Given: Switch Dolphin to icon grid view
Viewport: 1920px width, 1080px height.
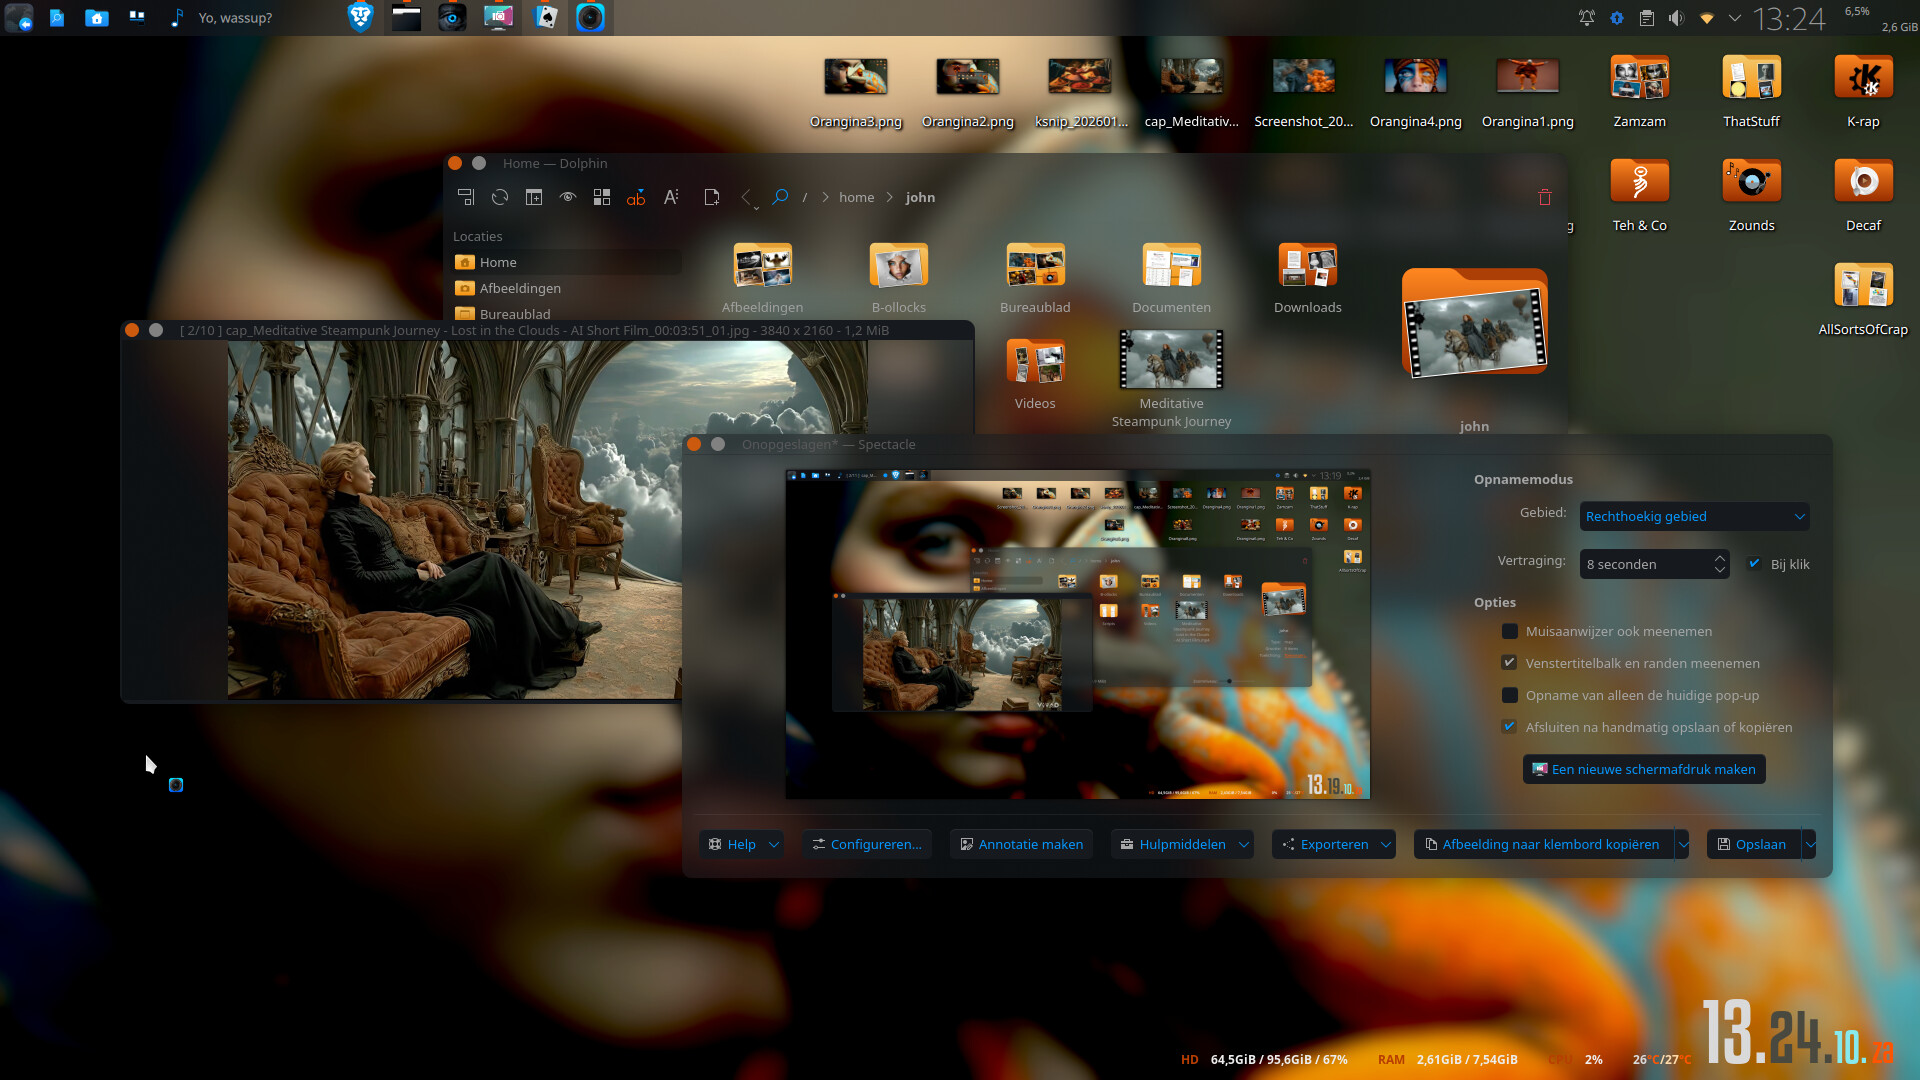Looking at the screenshot, I should tap(602, 197).
